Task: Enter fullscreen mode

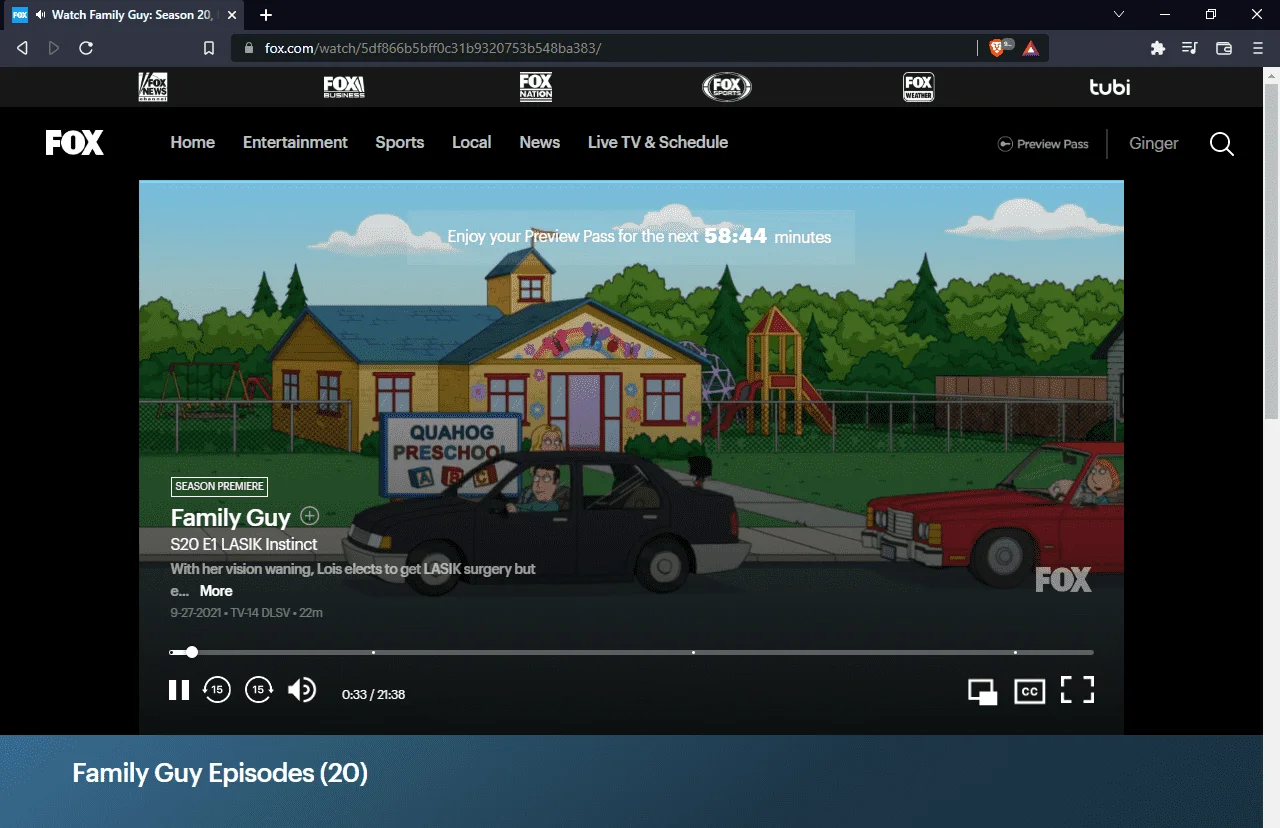Action: click(x=1077, y=690)
